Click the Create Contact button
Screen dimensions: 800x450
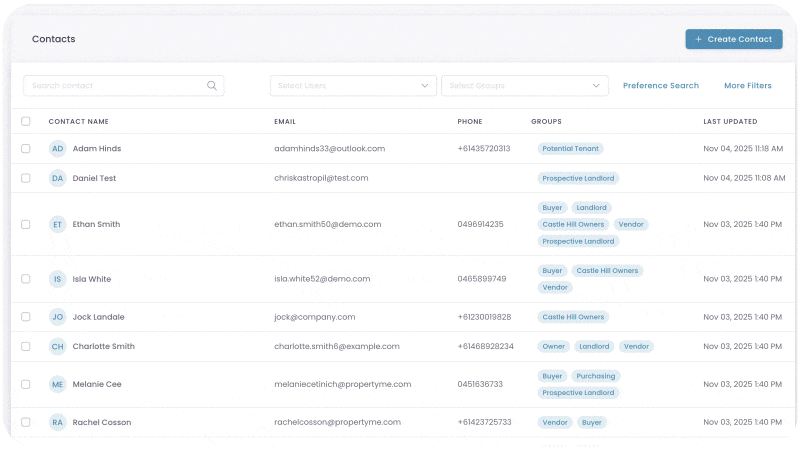tap(734, 39)
